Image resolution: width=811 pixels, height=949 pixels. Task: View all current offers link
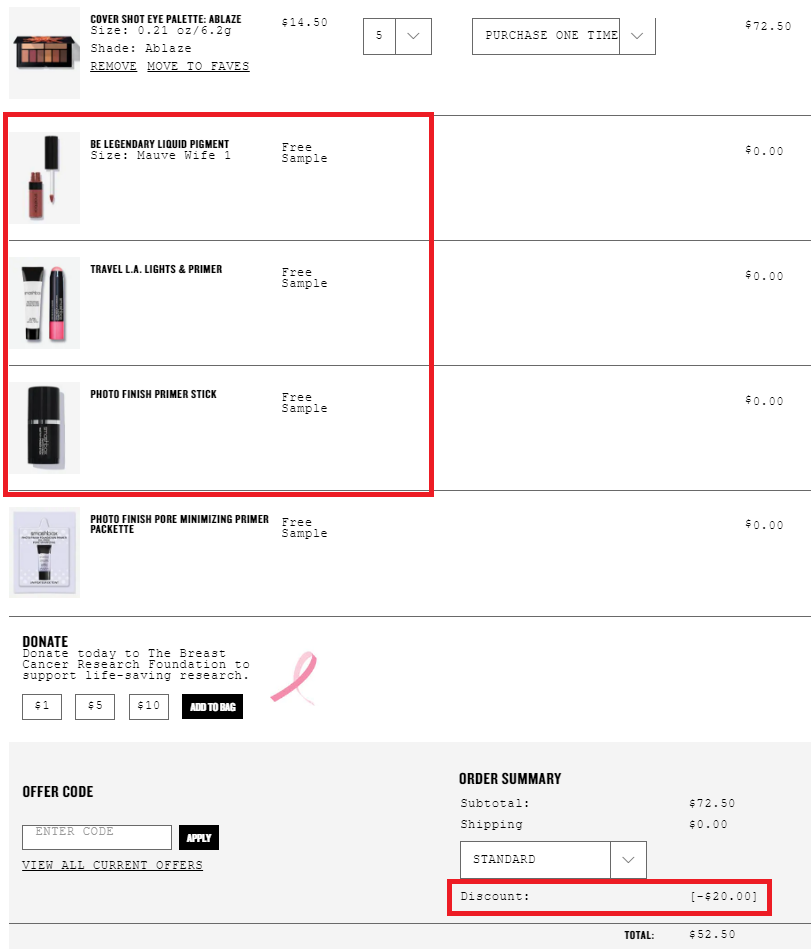(113, 865)
